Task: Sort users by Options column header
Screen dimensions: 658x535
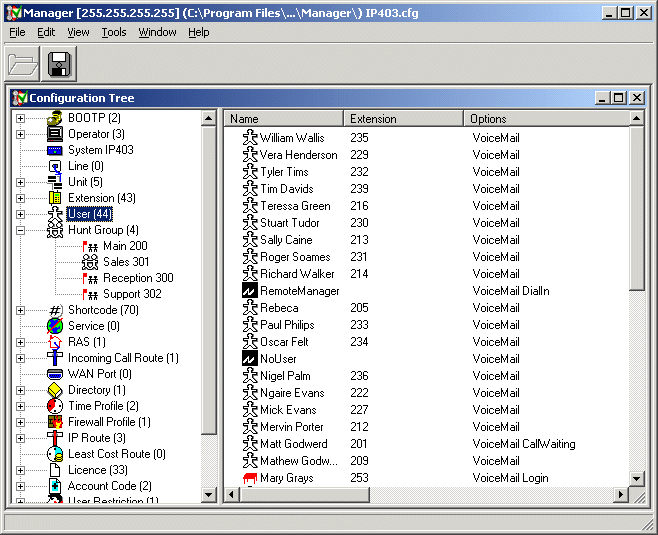Action: [547, 119]
